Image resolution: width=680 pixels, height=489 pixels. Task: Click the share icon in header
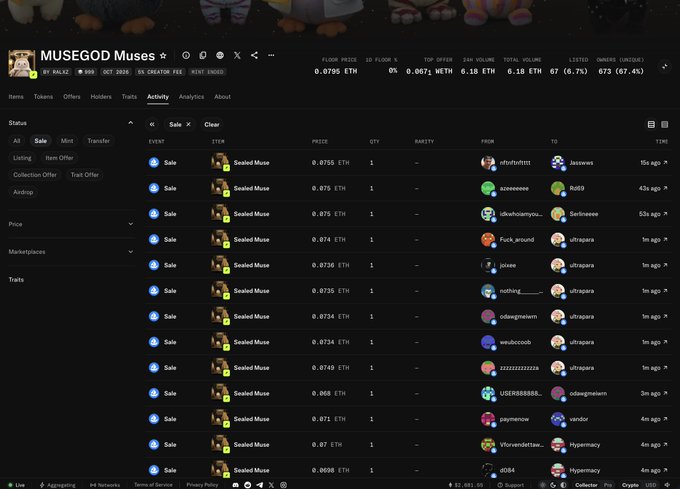tap(254, 55)
